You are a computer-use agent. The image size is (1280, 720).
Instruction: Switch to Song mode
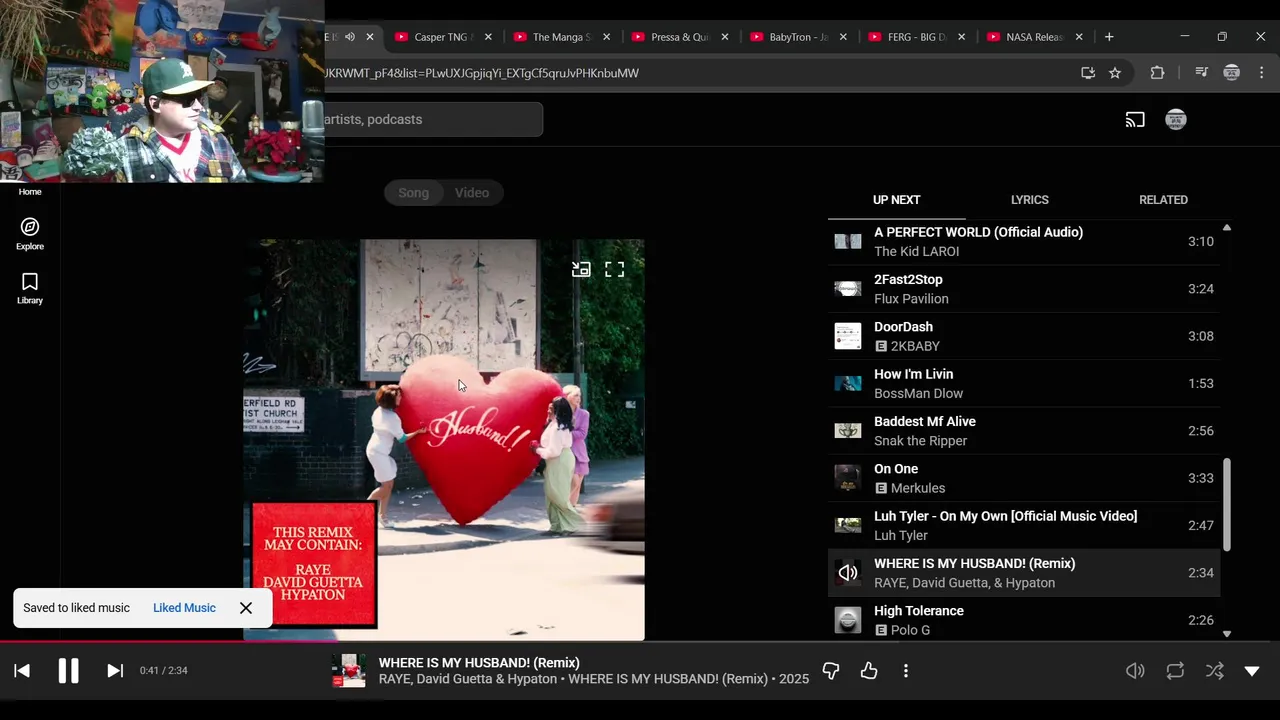pos(413,193)
